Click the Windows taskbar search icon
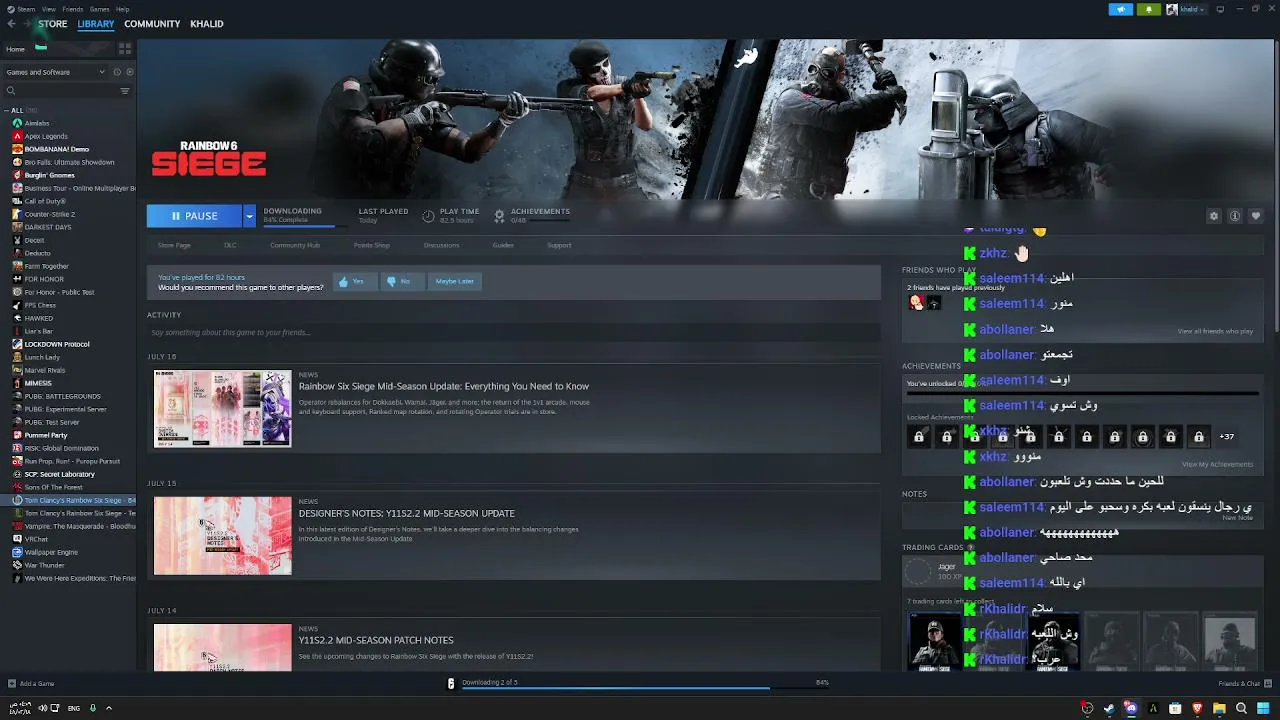Viewport: 1280px width, 720px height. coord(1241,708)
